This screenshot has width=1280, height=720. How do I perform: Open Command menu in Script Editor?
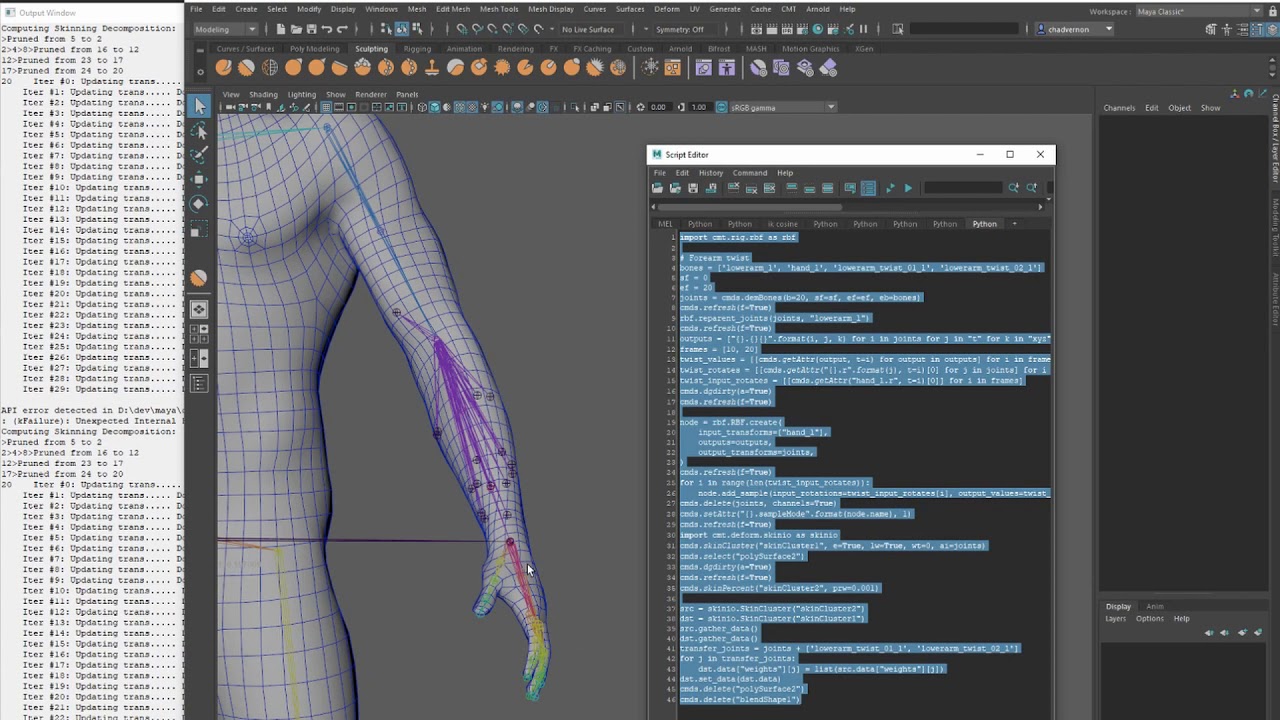pos(749,173)
